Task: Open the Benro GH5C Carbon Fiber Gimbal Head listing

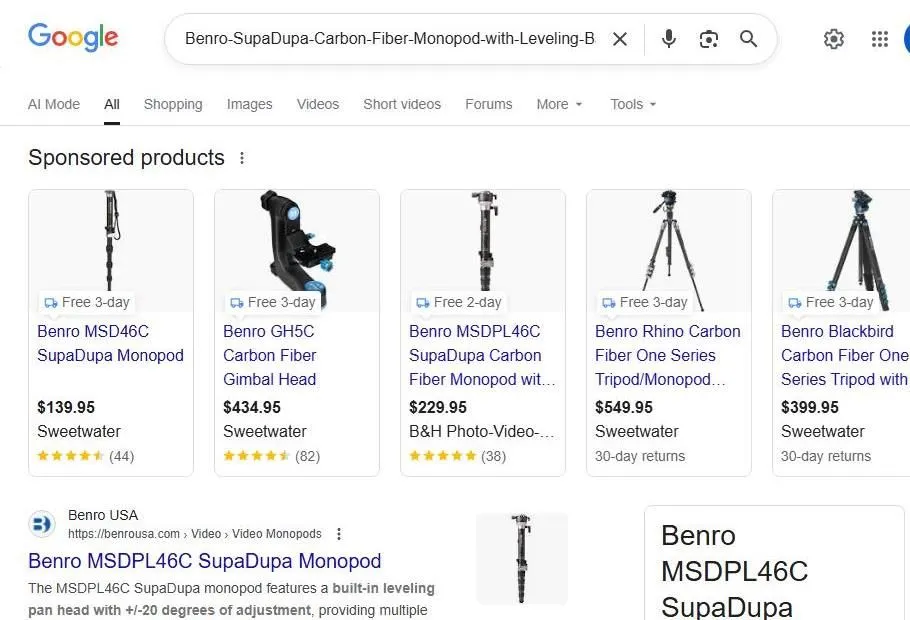Action: (x=269, y=355)
